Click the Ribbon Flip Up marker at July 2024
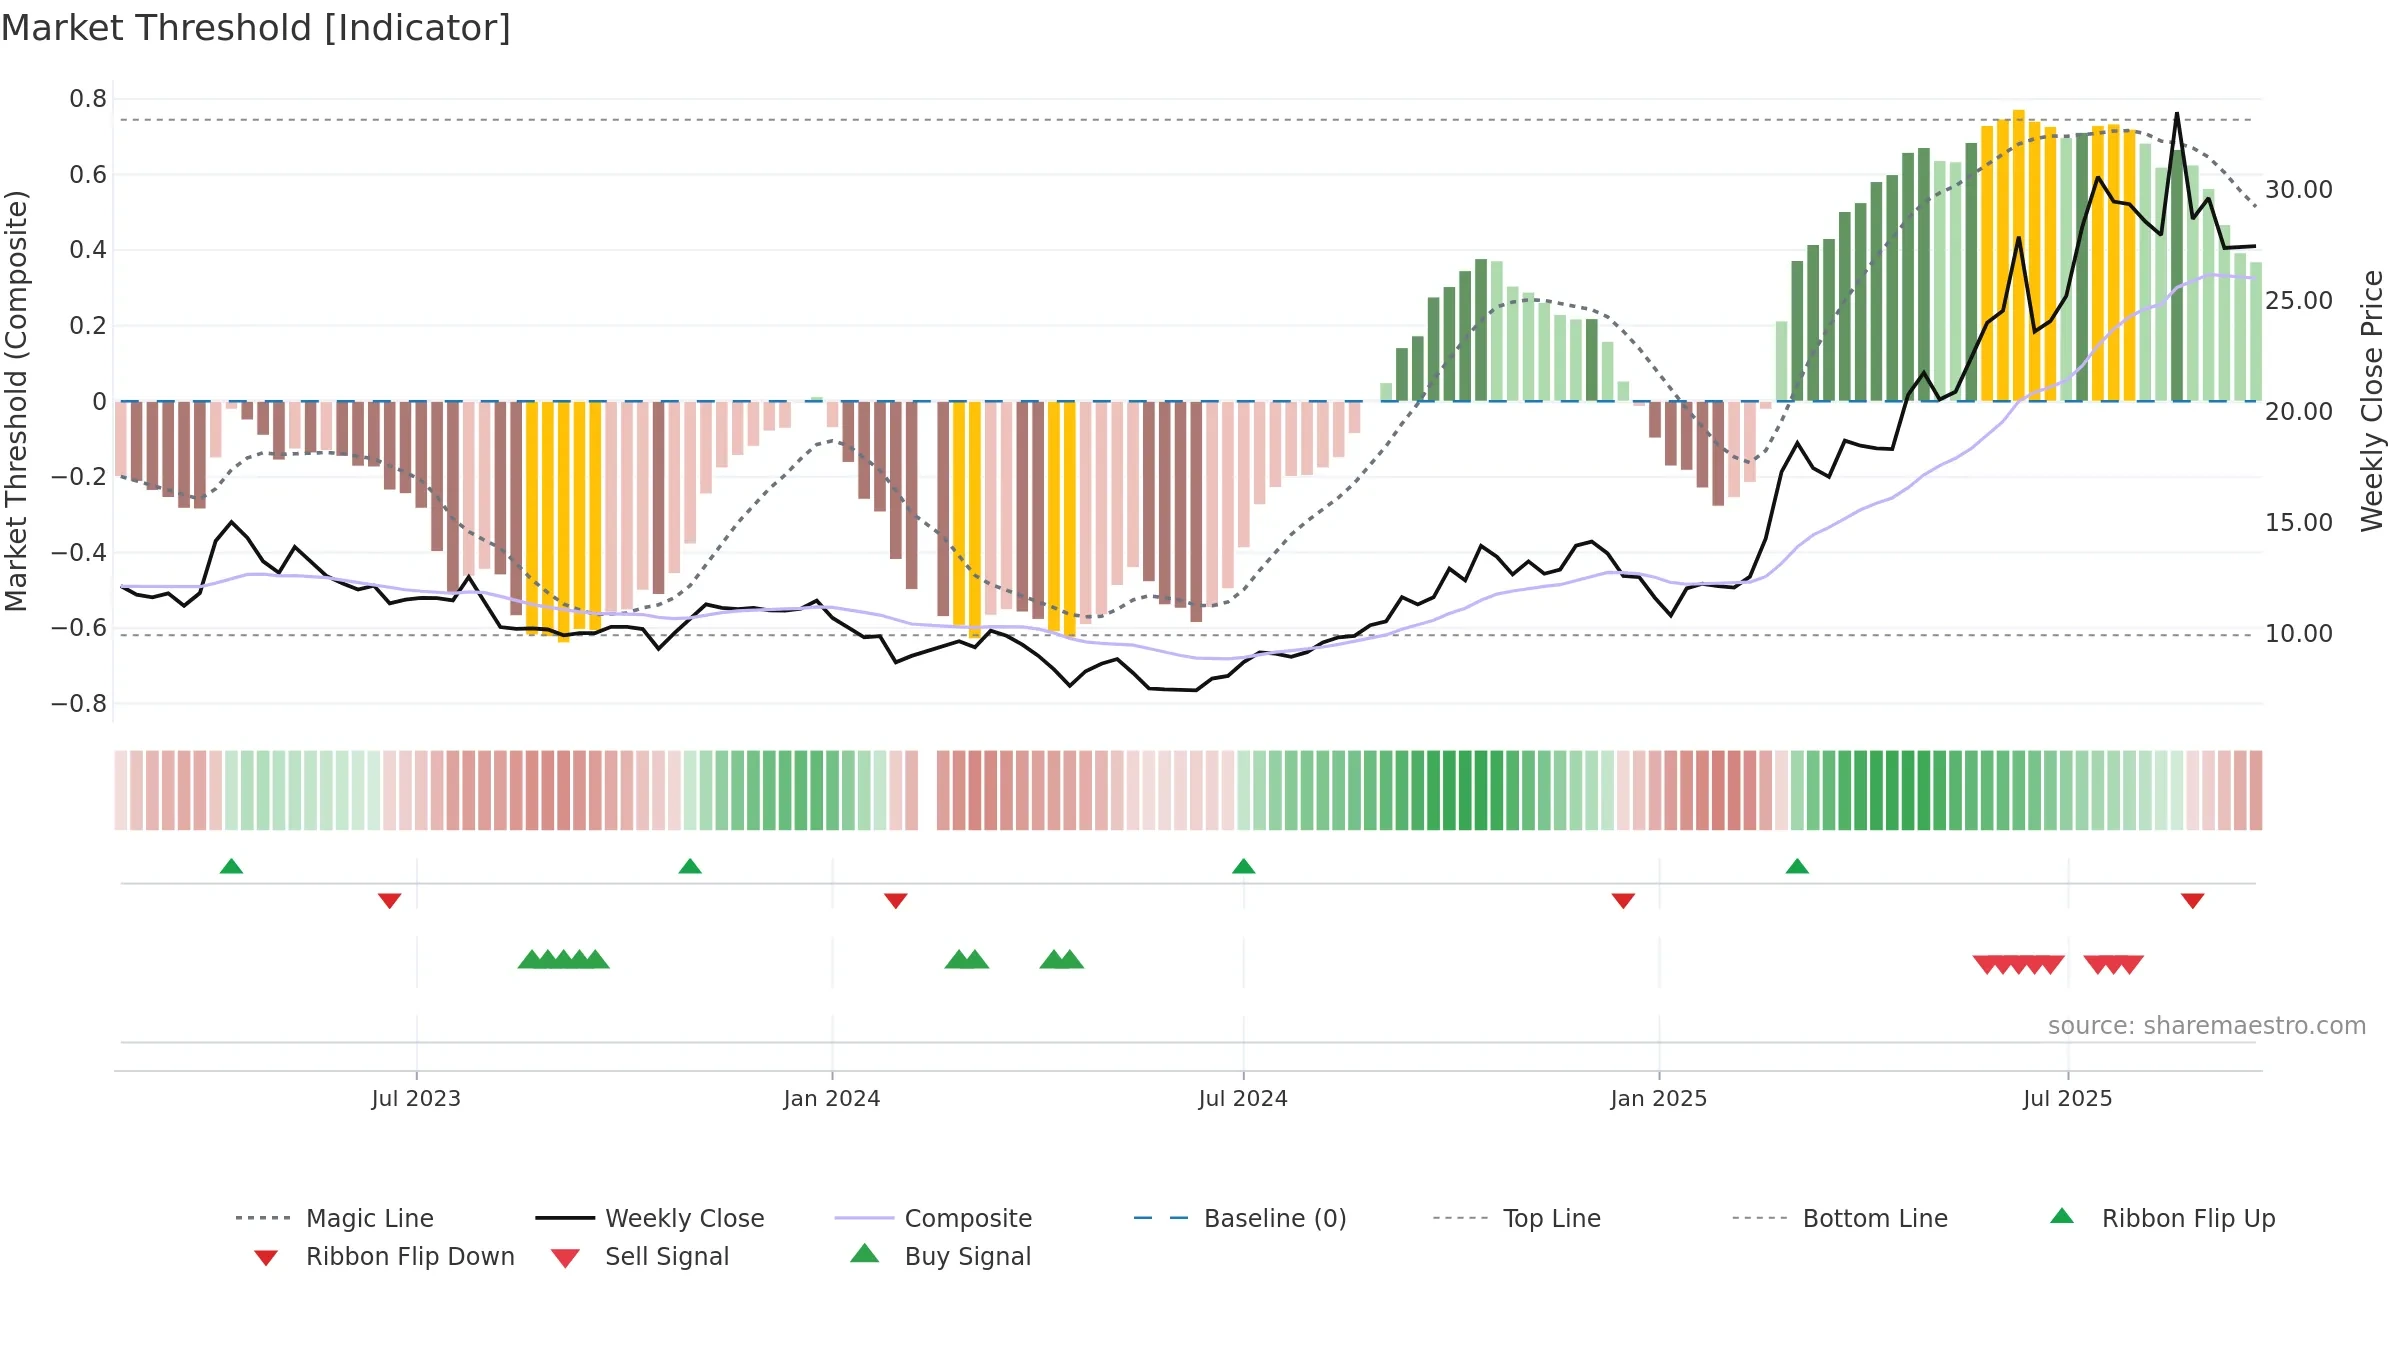2400x1350 pixels. pyautogui.click(x=1243, y=866)
